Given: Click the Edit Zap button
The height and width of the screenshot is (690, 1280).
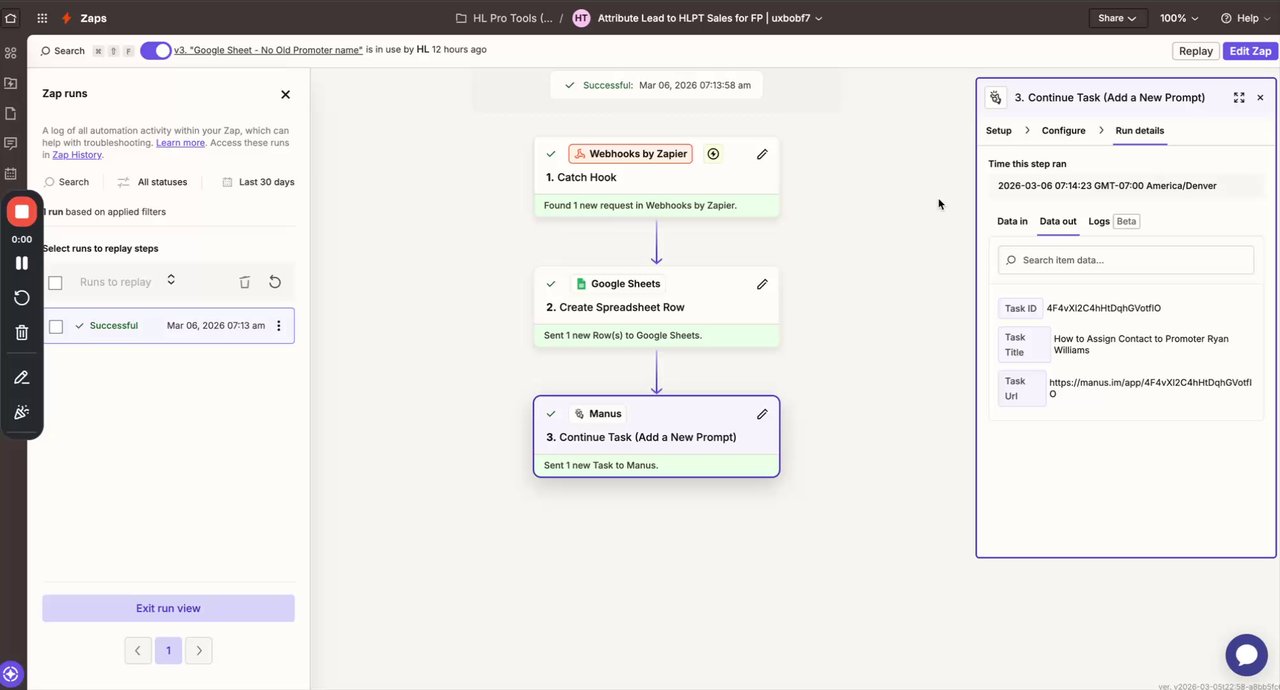Looking at the screenshot, I should tap(1250, 51).
